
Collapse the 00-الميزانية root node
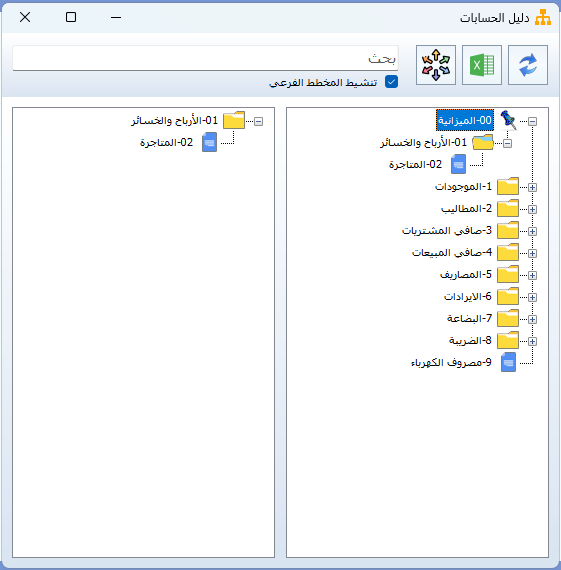click(x=532, y=121)
